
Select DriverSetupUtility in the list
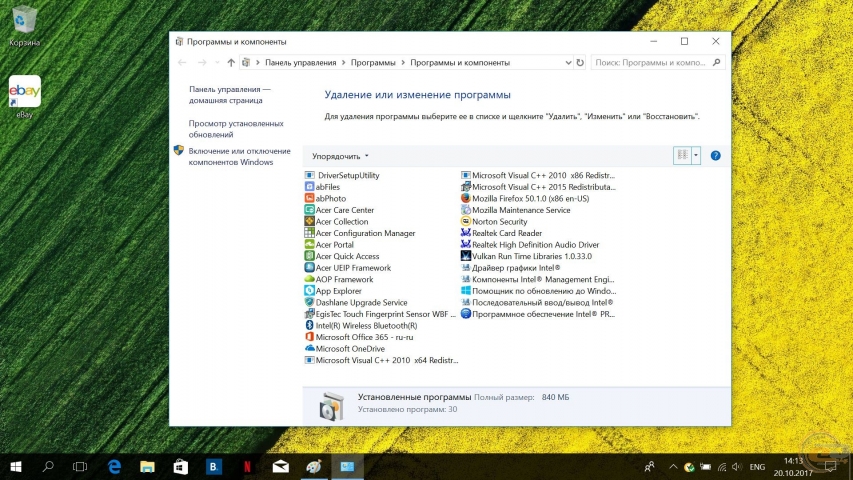click(x=342, y=175)
